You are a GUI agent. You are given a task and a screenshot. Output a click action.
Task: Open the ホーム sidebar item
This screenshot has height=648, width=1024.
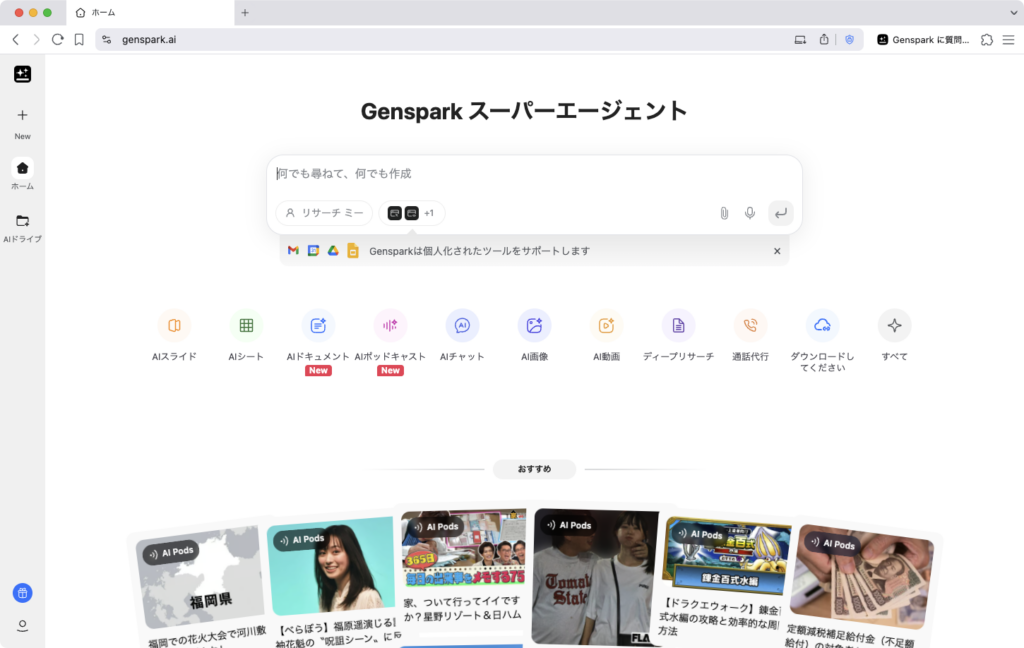pos(22,175)
